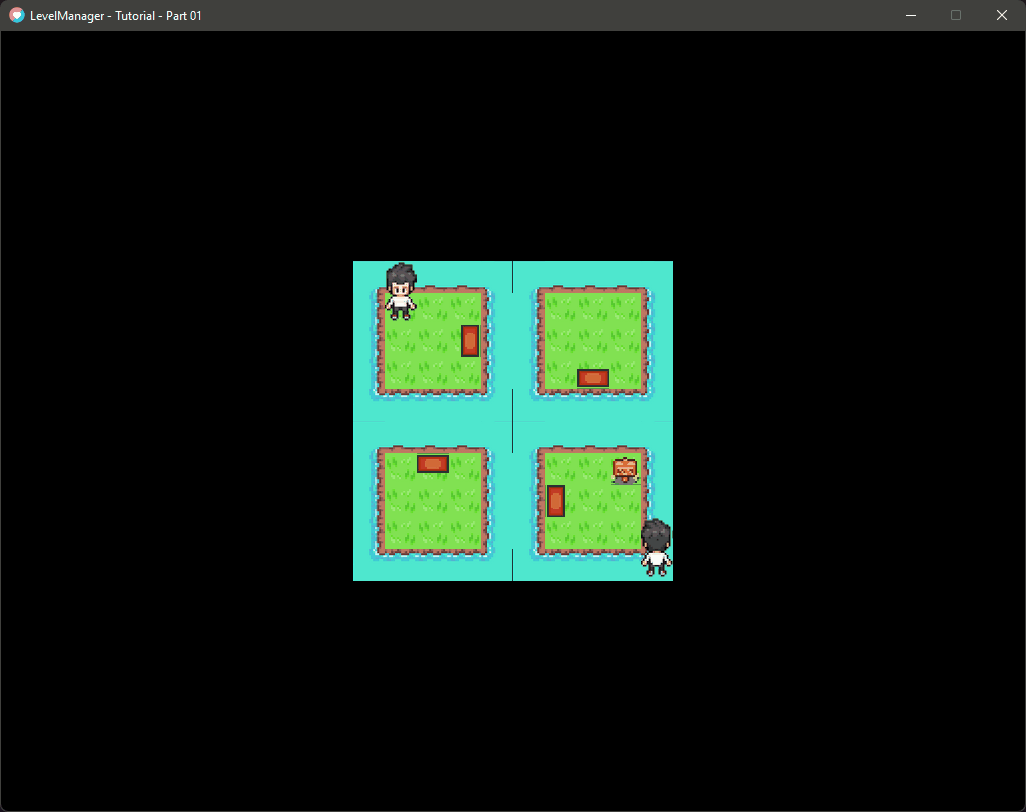Click the vertical red door on top-left island
Screen dimensions: 1026x812
coord(468,341)
